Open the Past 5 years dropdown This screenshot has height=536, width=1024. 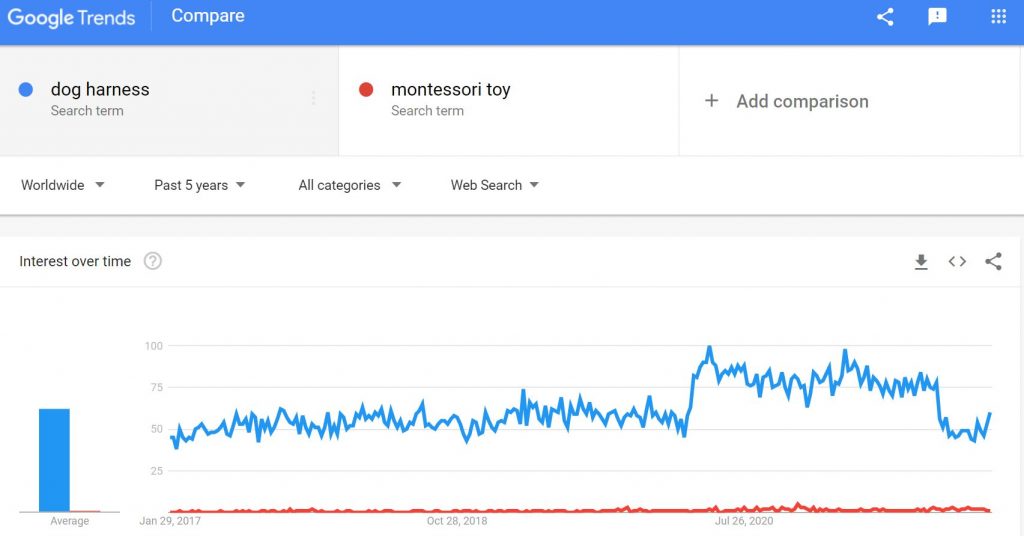[199, 185]
